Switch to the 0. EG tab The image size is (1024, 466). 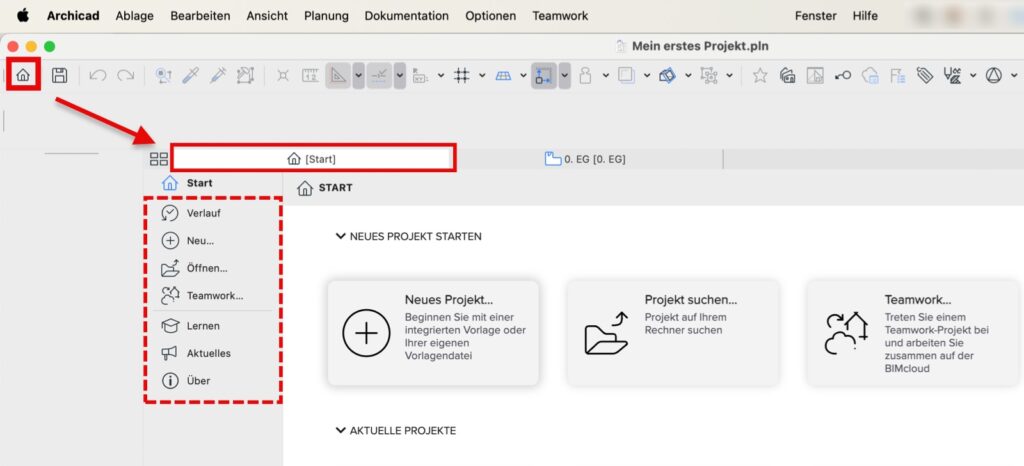point(586,159)
